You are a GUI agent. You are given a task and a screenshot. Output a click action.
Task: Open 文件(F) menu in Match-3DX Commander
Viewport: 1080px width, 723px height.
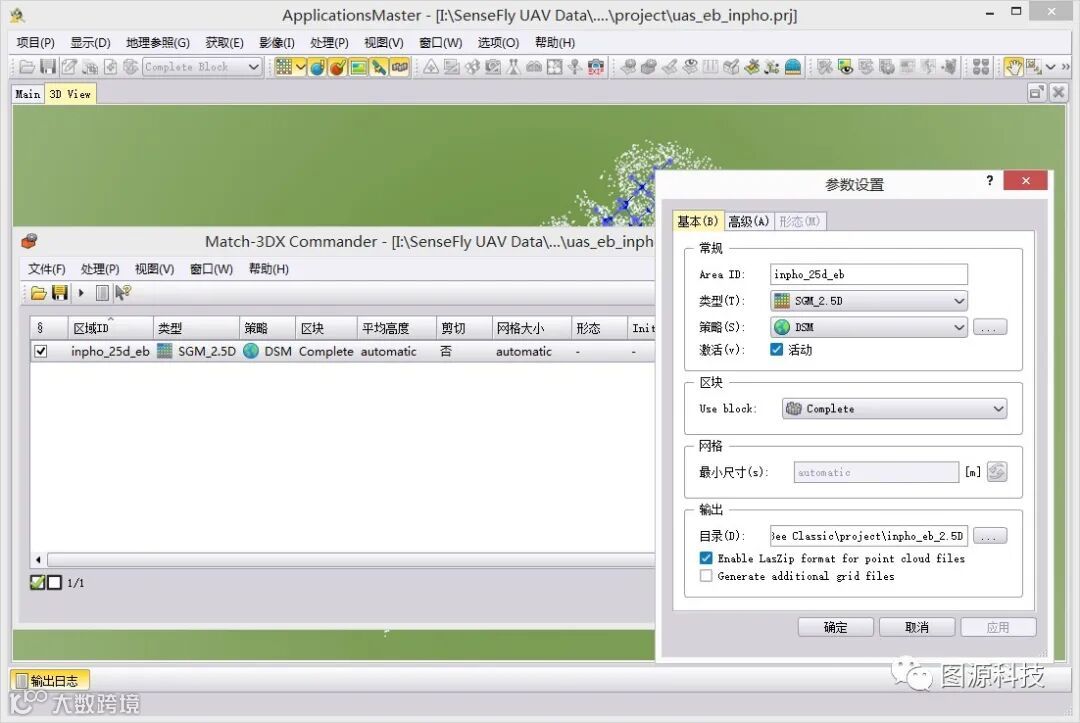[x=46, y=269]
